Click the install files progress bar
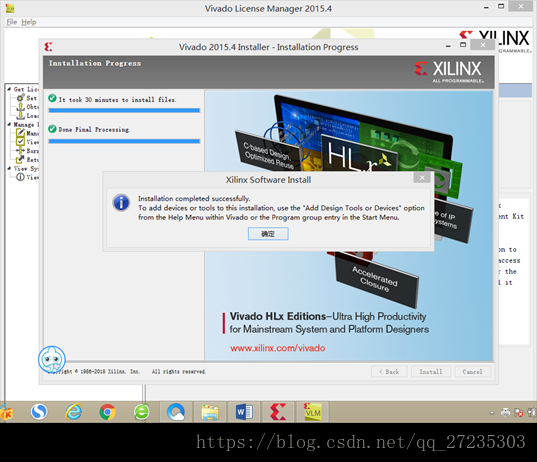The height and width of the screenshot is (462, 537). tap(124, 110)
